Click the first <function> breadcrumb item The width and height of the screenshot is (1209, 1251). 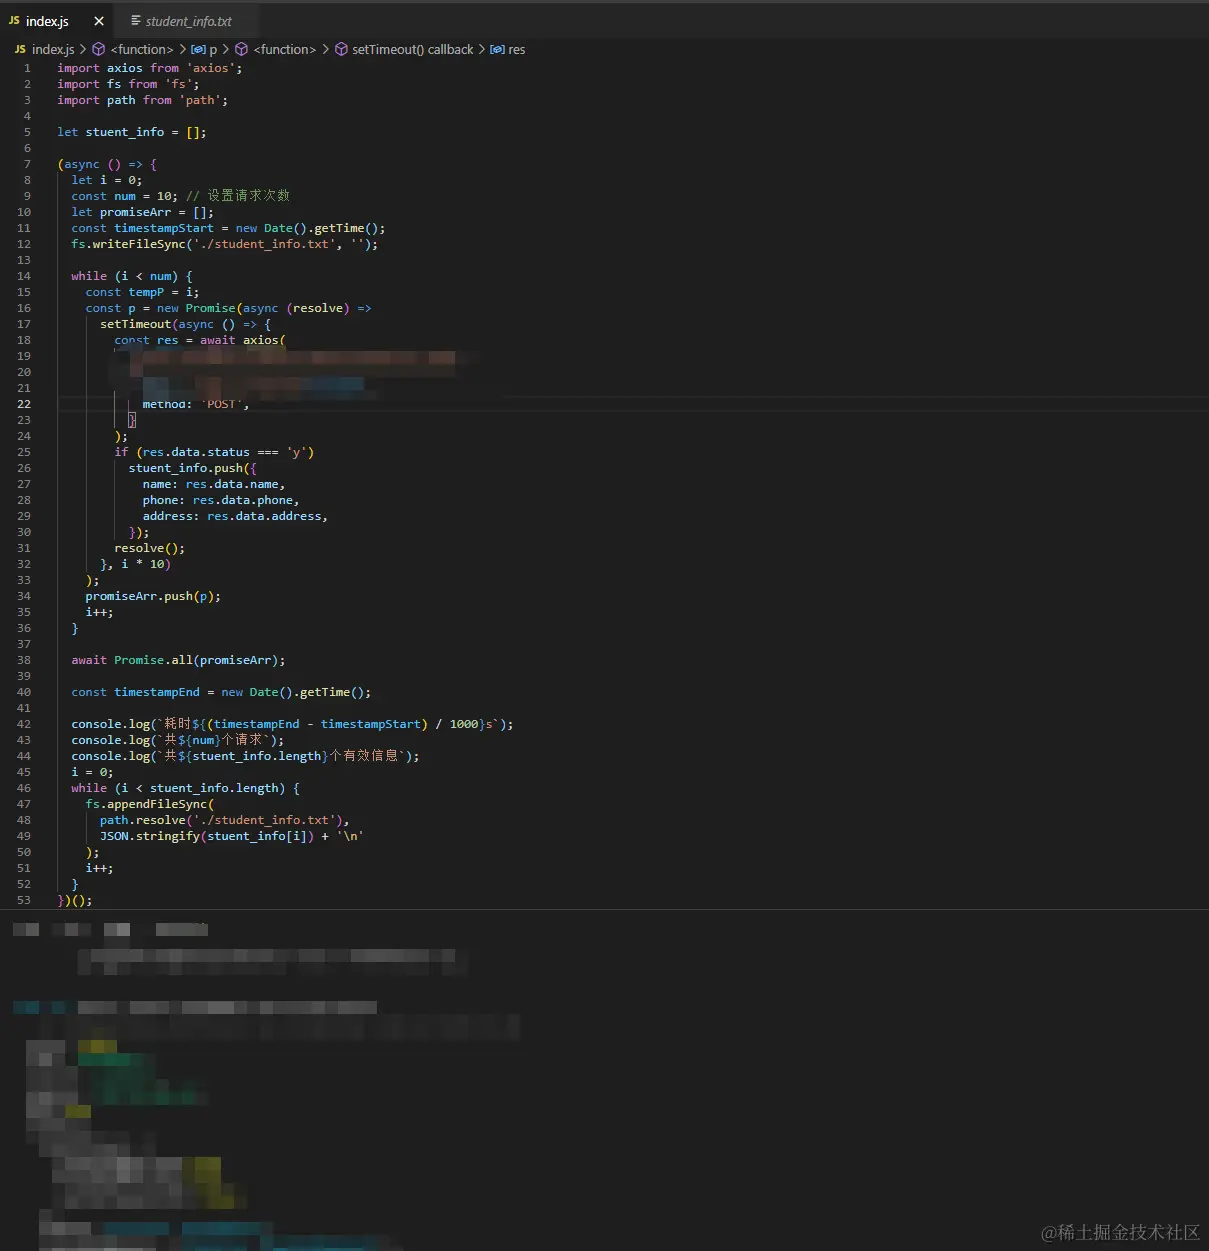(142, 49)
